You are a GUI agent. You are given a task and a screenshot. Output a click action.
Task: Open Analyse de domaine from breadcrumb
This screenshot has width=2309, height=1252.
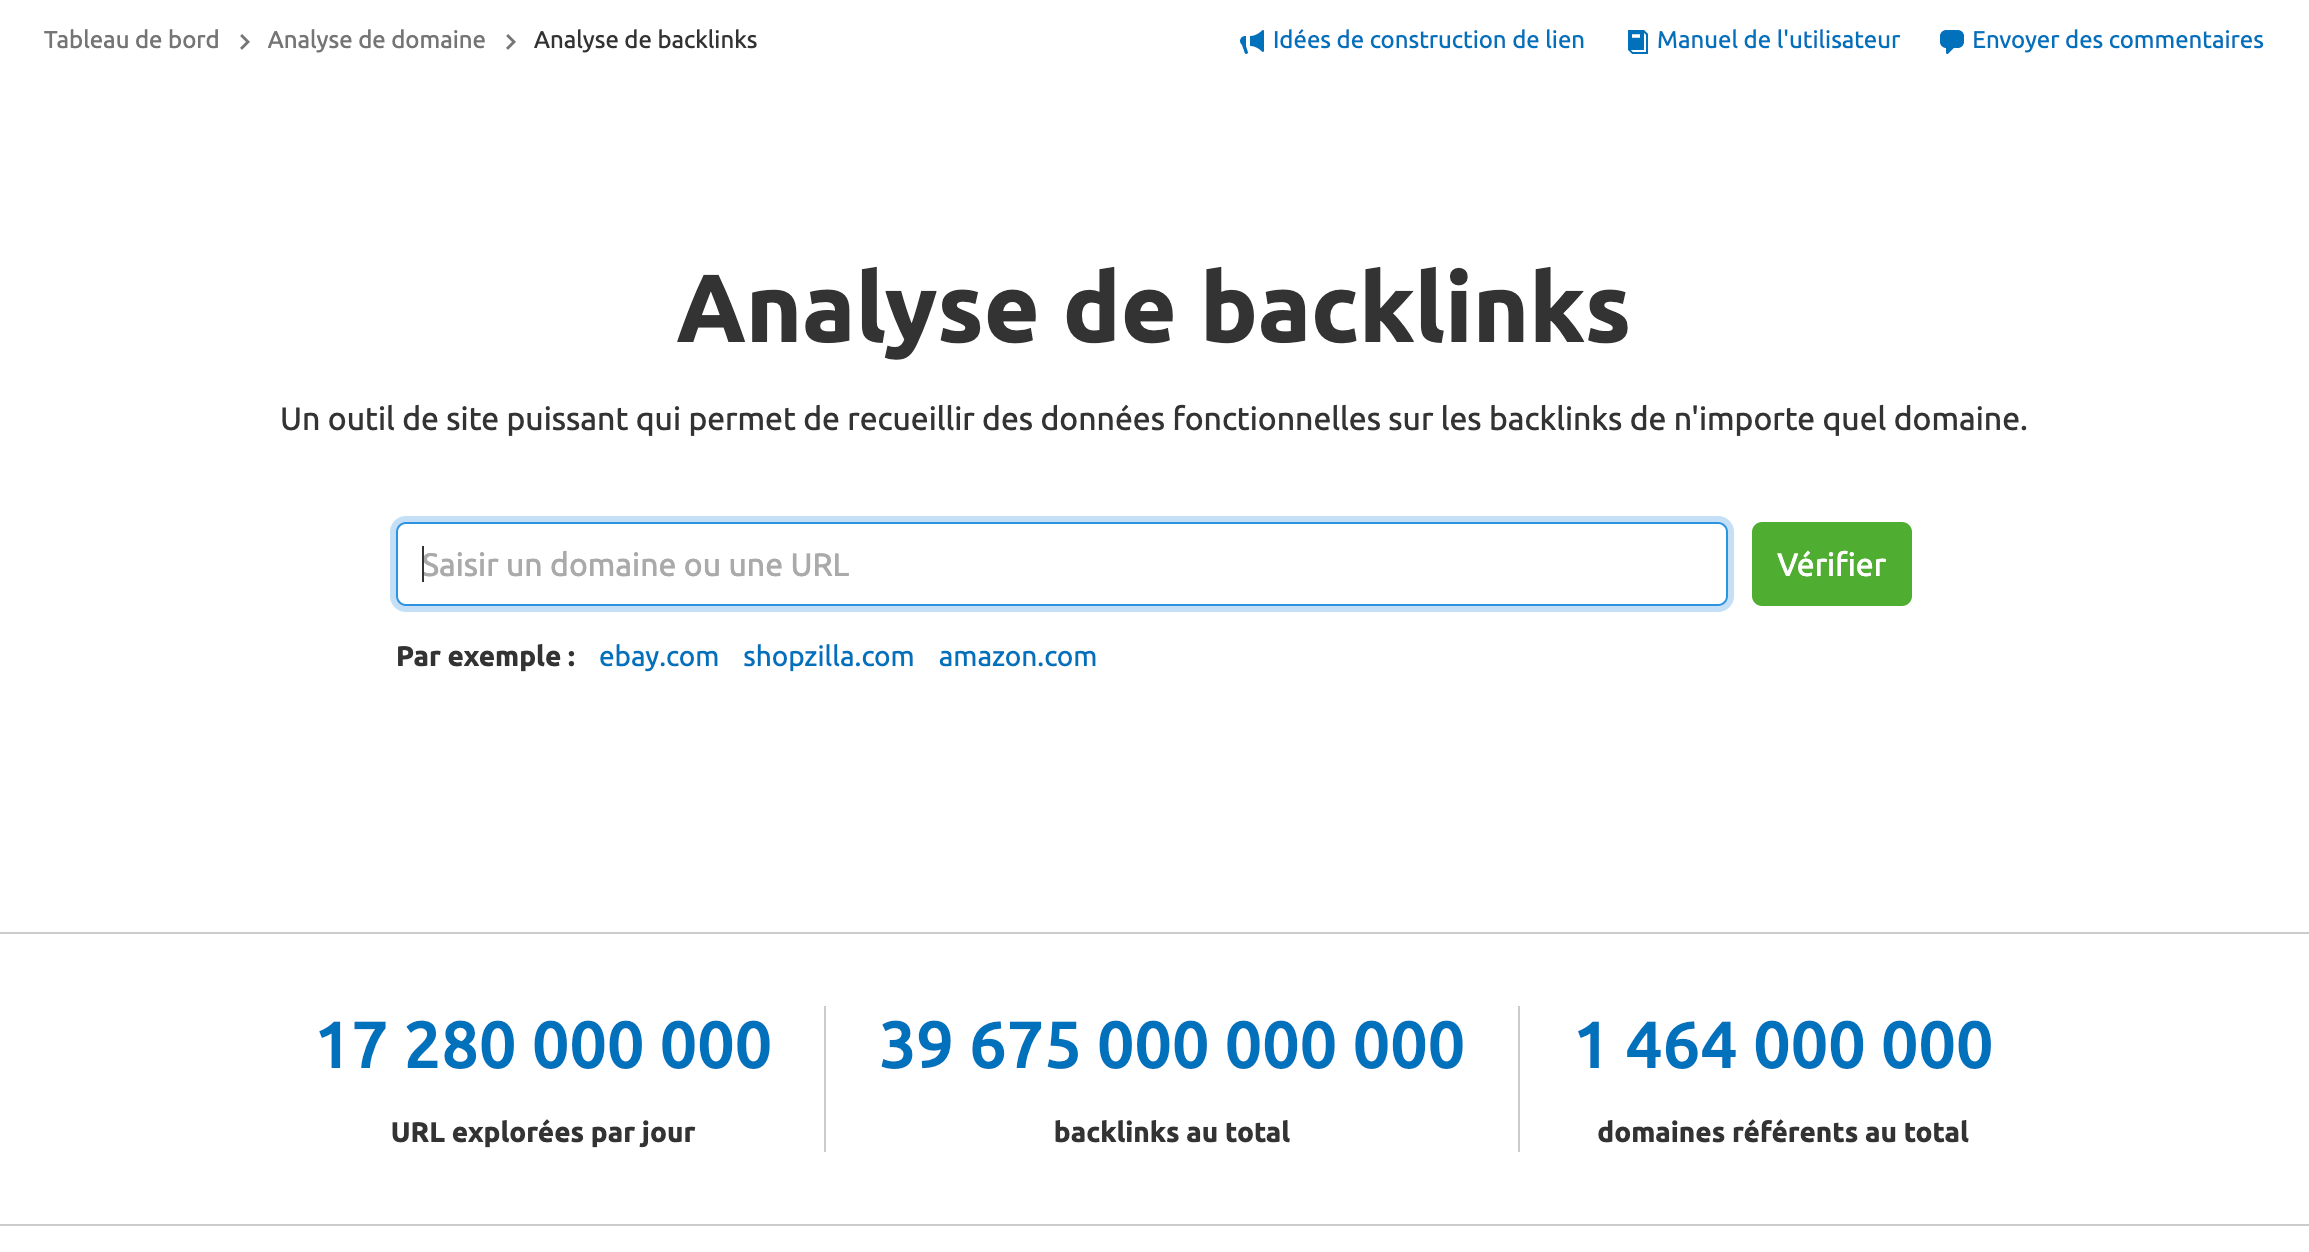[x=375, y=40]
